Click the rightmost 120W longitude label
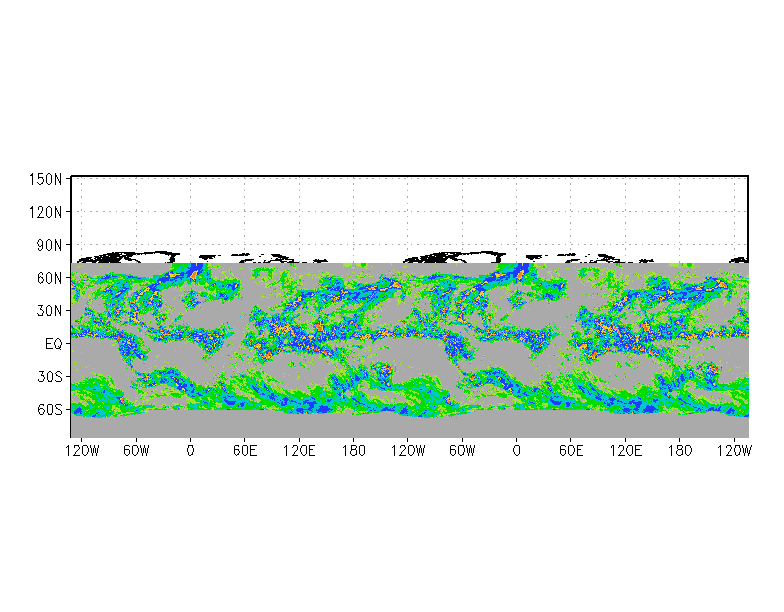Screen dimensions: 784x612 point(734,451)
